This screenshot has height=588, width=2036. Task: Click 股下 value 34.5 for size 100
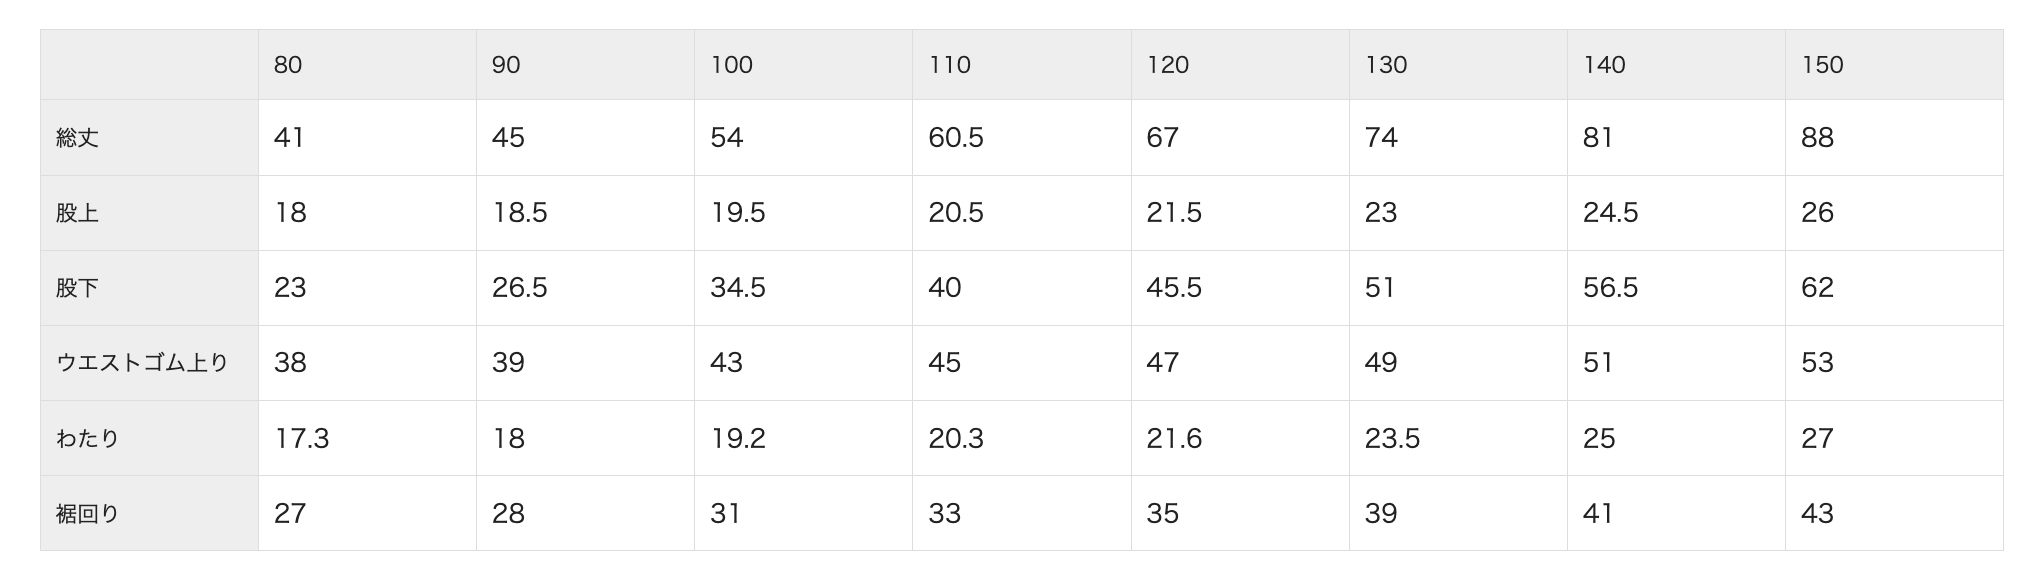pyautogui.click(x=738, y=288)
